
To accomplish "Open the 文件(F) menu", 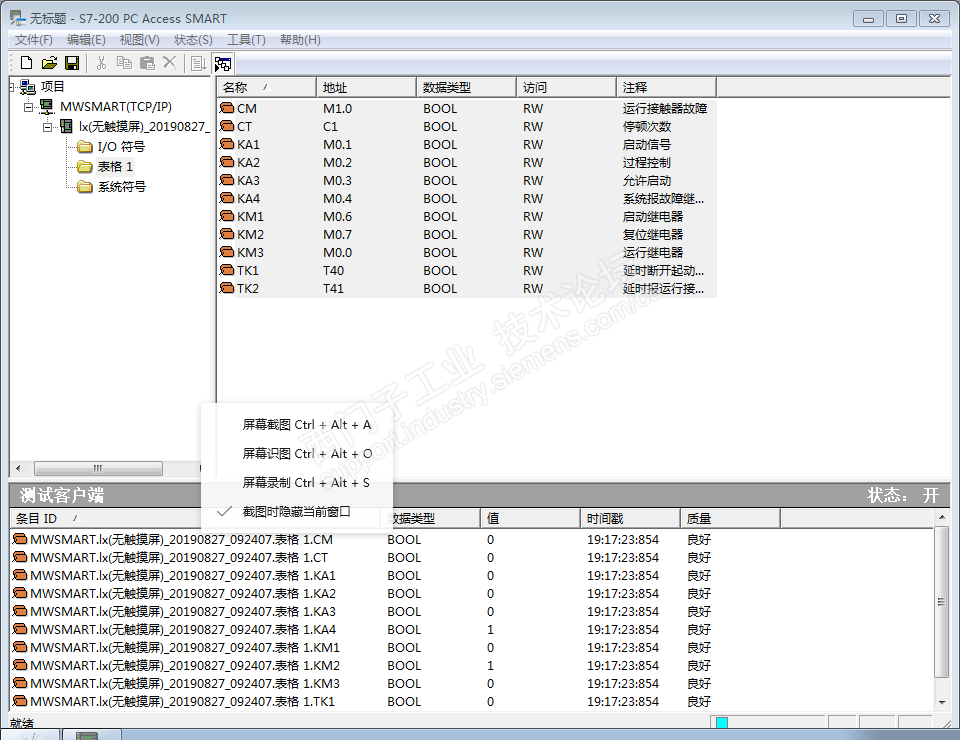I will tap(34, 40).
